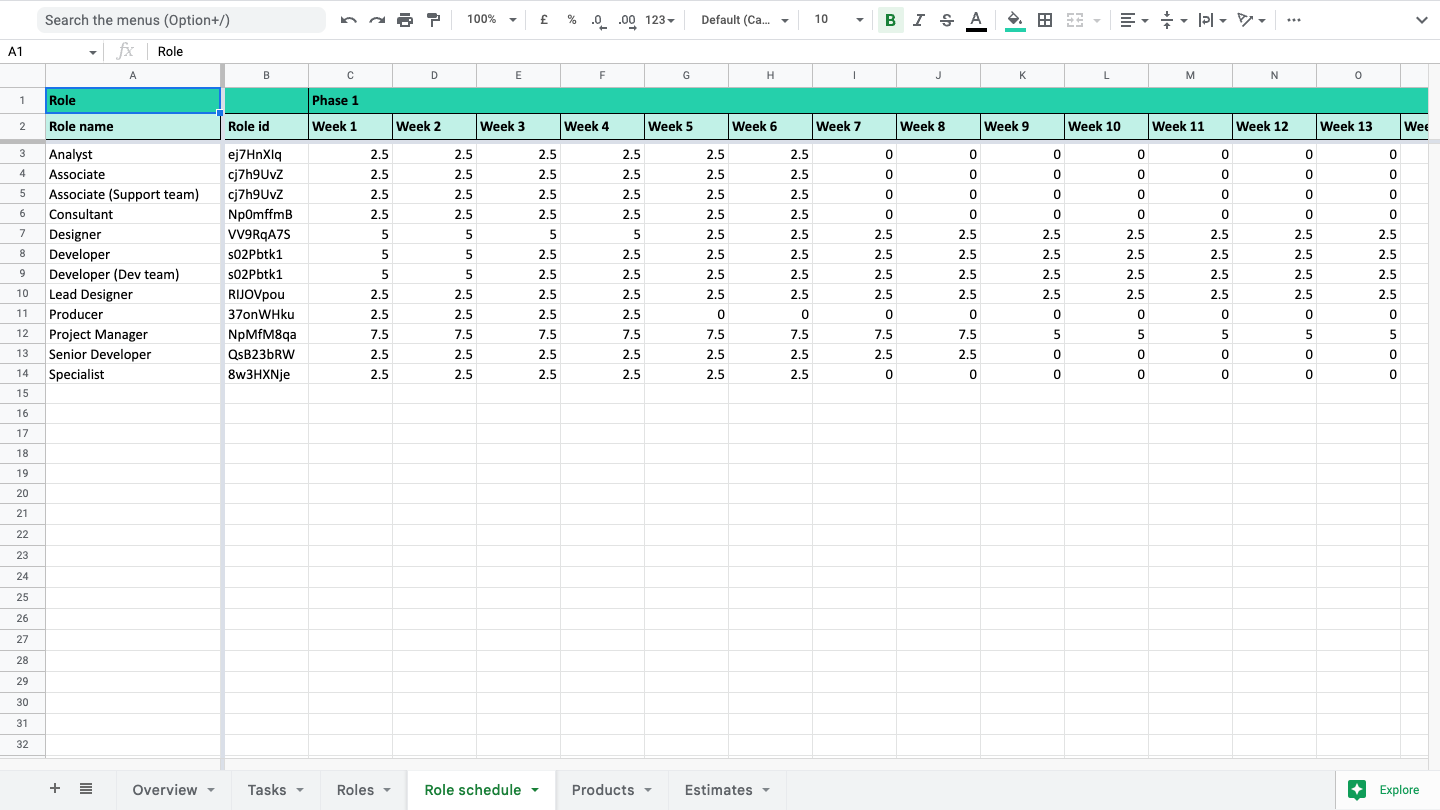Viewport: 1440px width, 810px height.
Task: Switch to the Tasks sheet tab
Action: [x=276, y=790]
